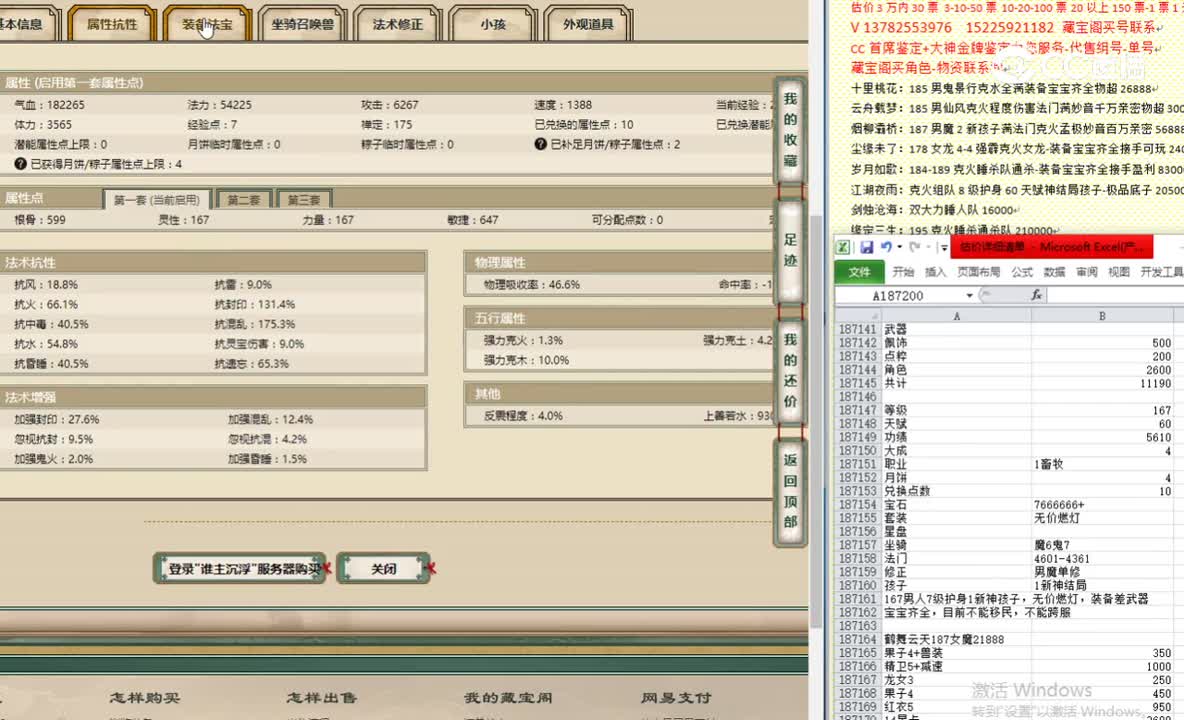The height and width of the screenshot is (720, 1184).
Task: Select row header 187145 in Excel
Action: coord(857,383)
